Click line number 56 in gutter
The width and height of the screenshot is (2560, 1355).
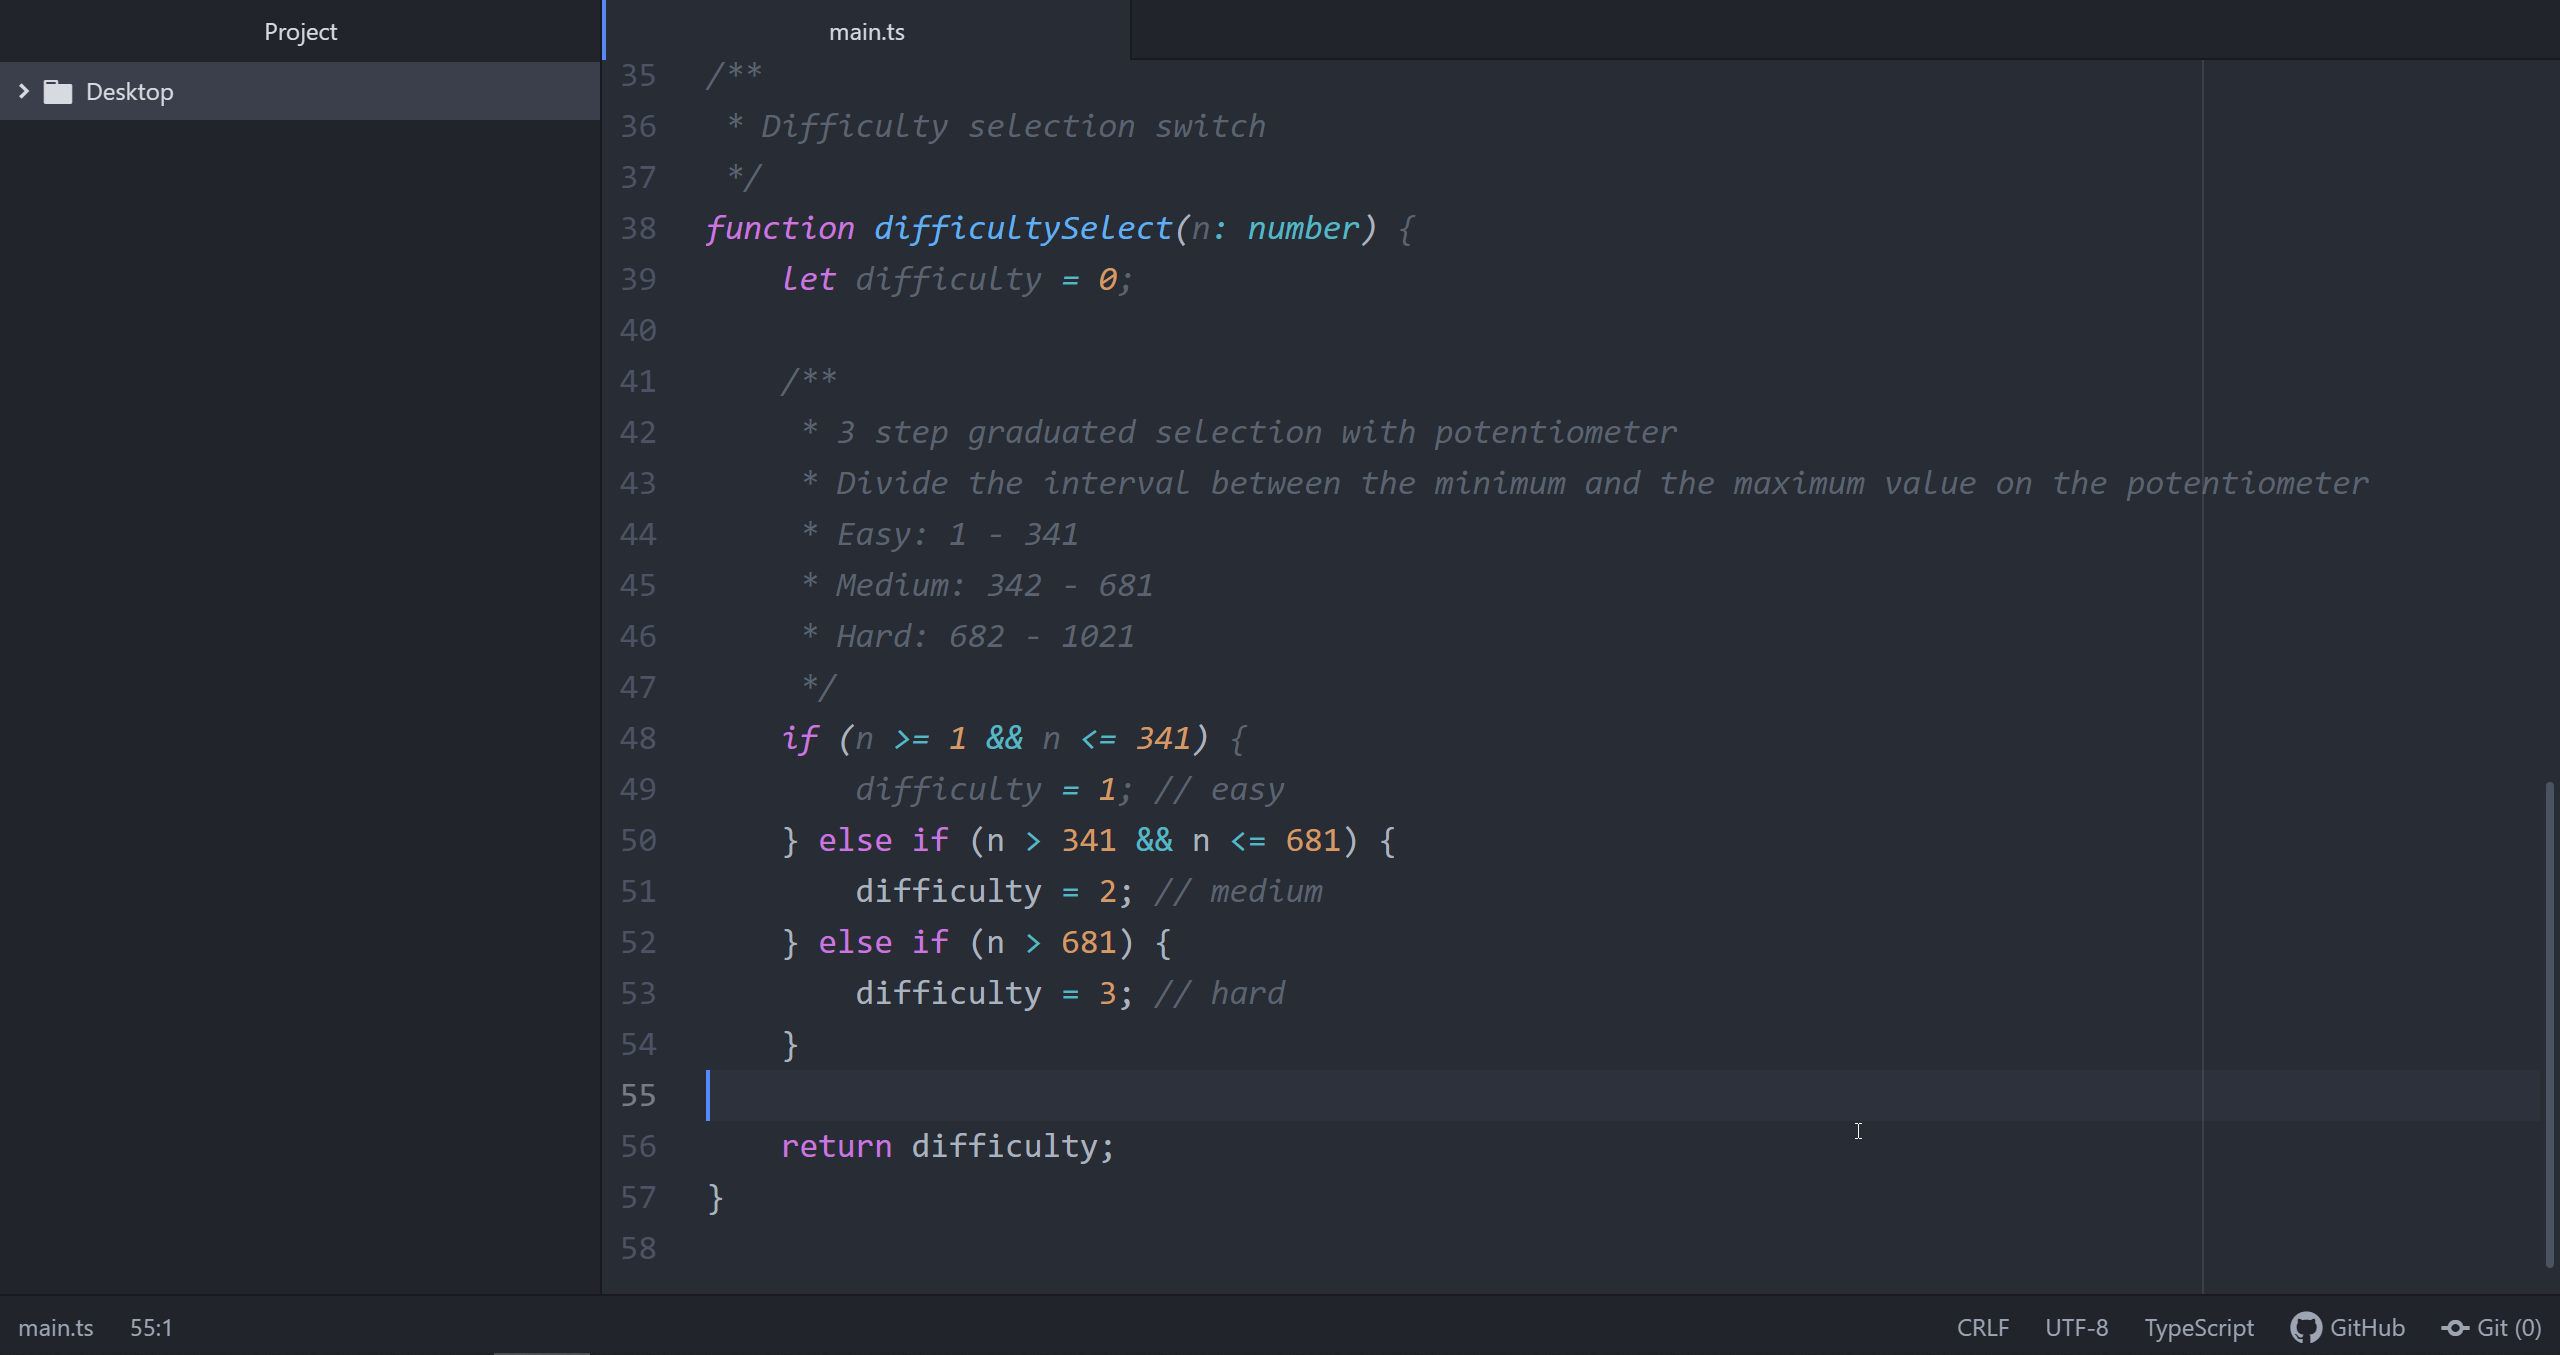(638, 1146)
